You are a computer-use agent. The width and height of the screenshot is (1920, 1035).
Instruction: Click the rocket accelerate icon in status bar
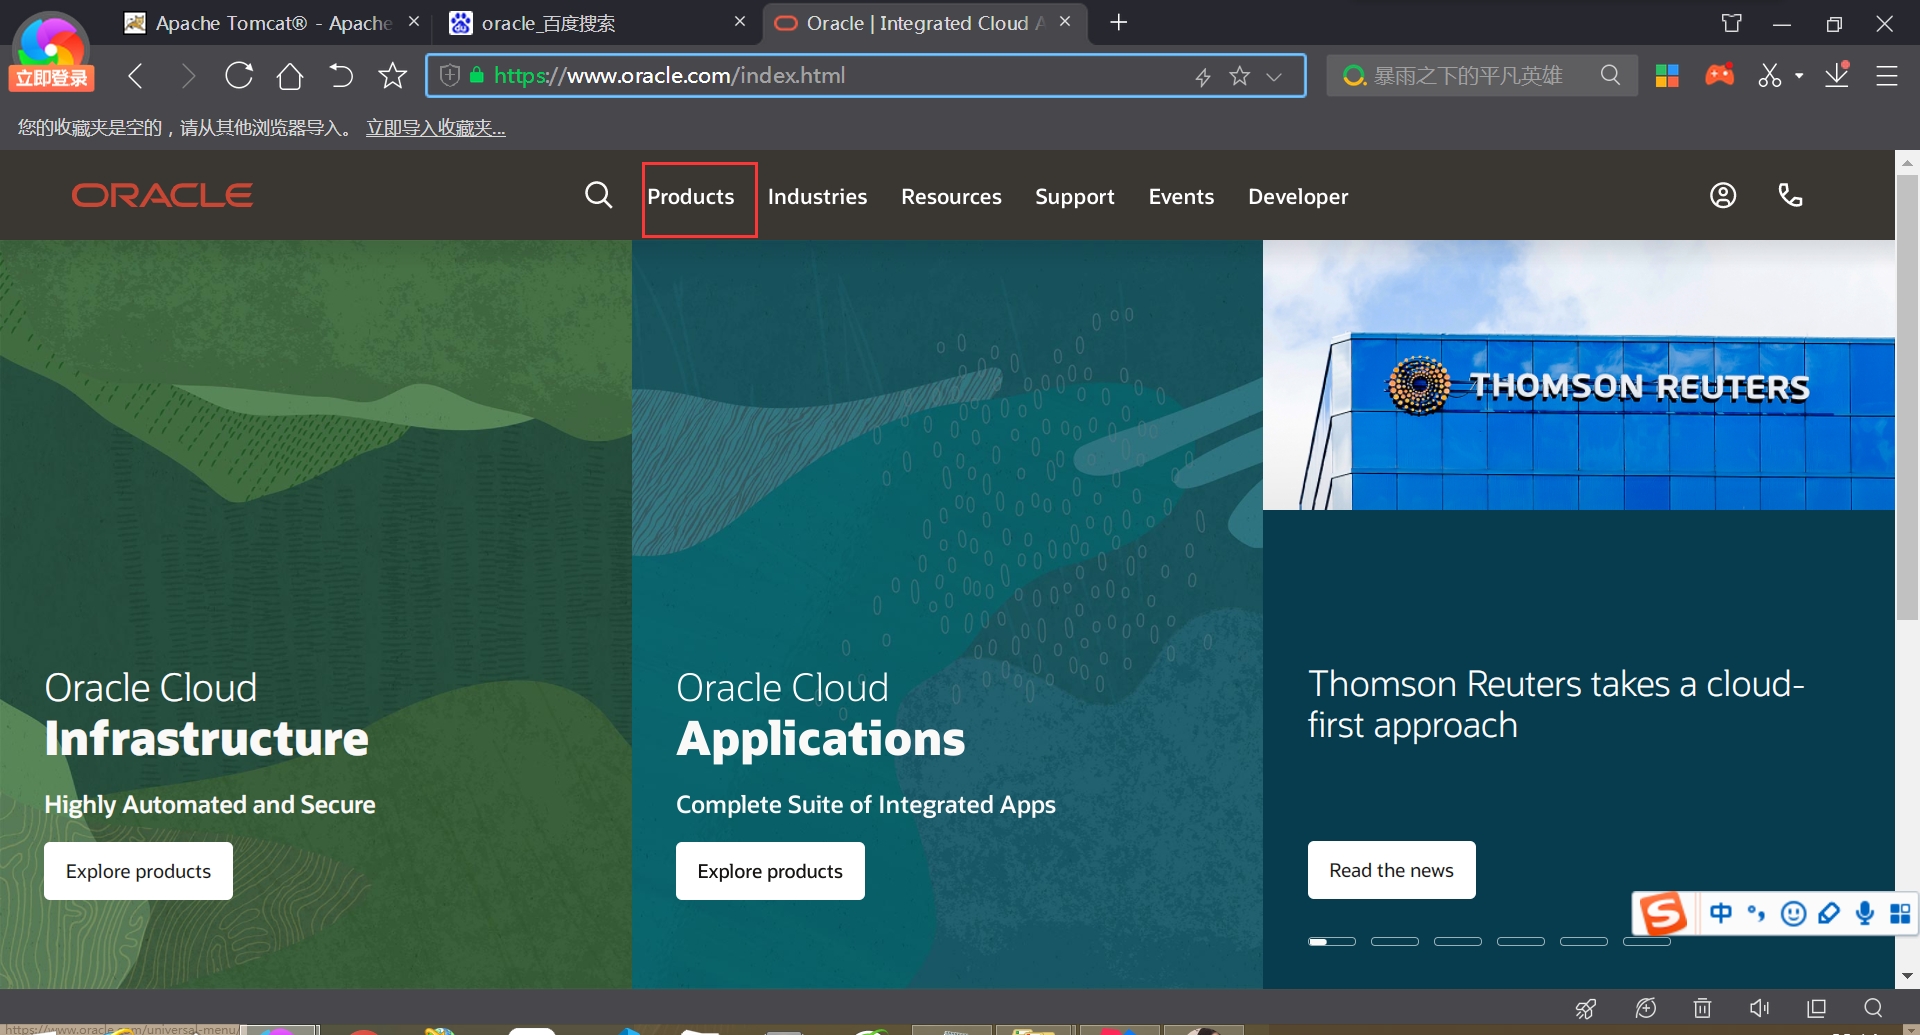[x=1586, y=1008]
